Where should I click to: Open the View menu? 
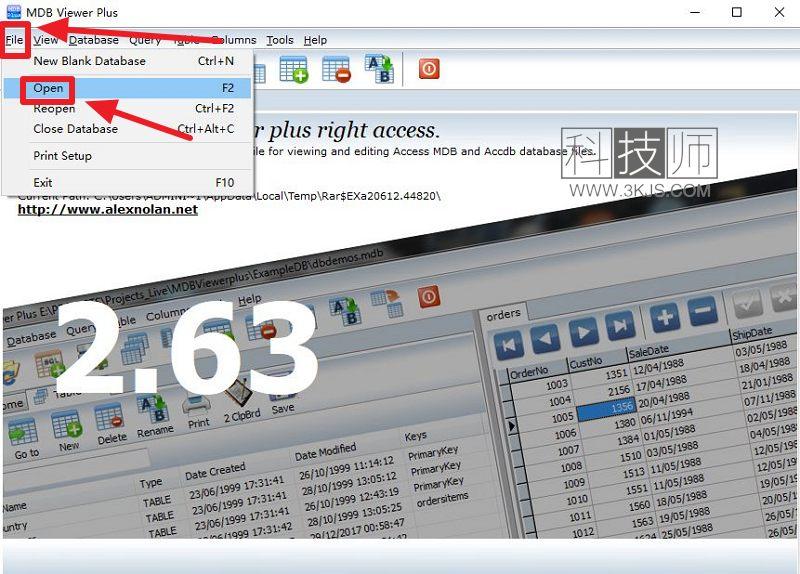click(45, 40)
